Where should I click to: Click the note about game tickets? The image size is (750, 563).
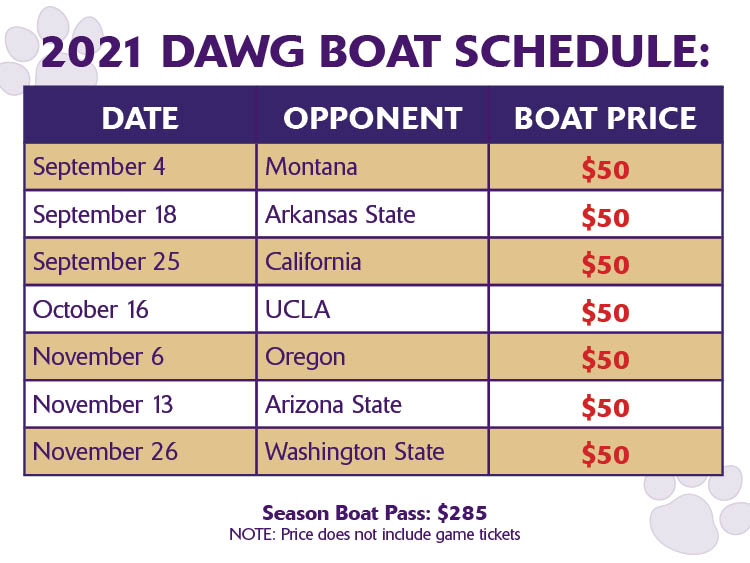click(375, 534)
